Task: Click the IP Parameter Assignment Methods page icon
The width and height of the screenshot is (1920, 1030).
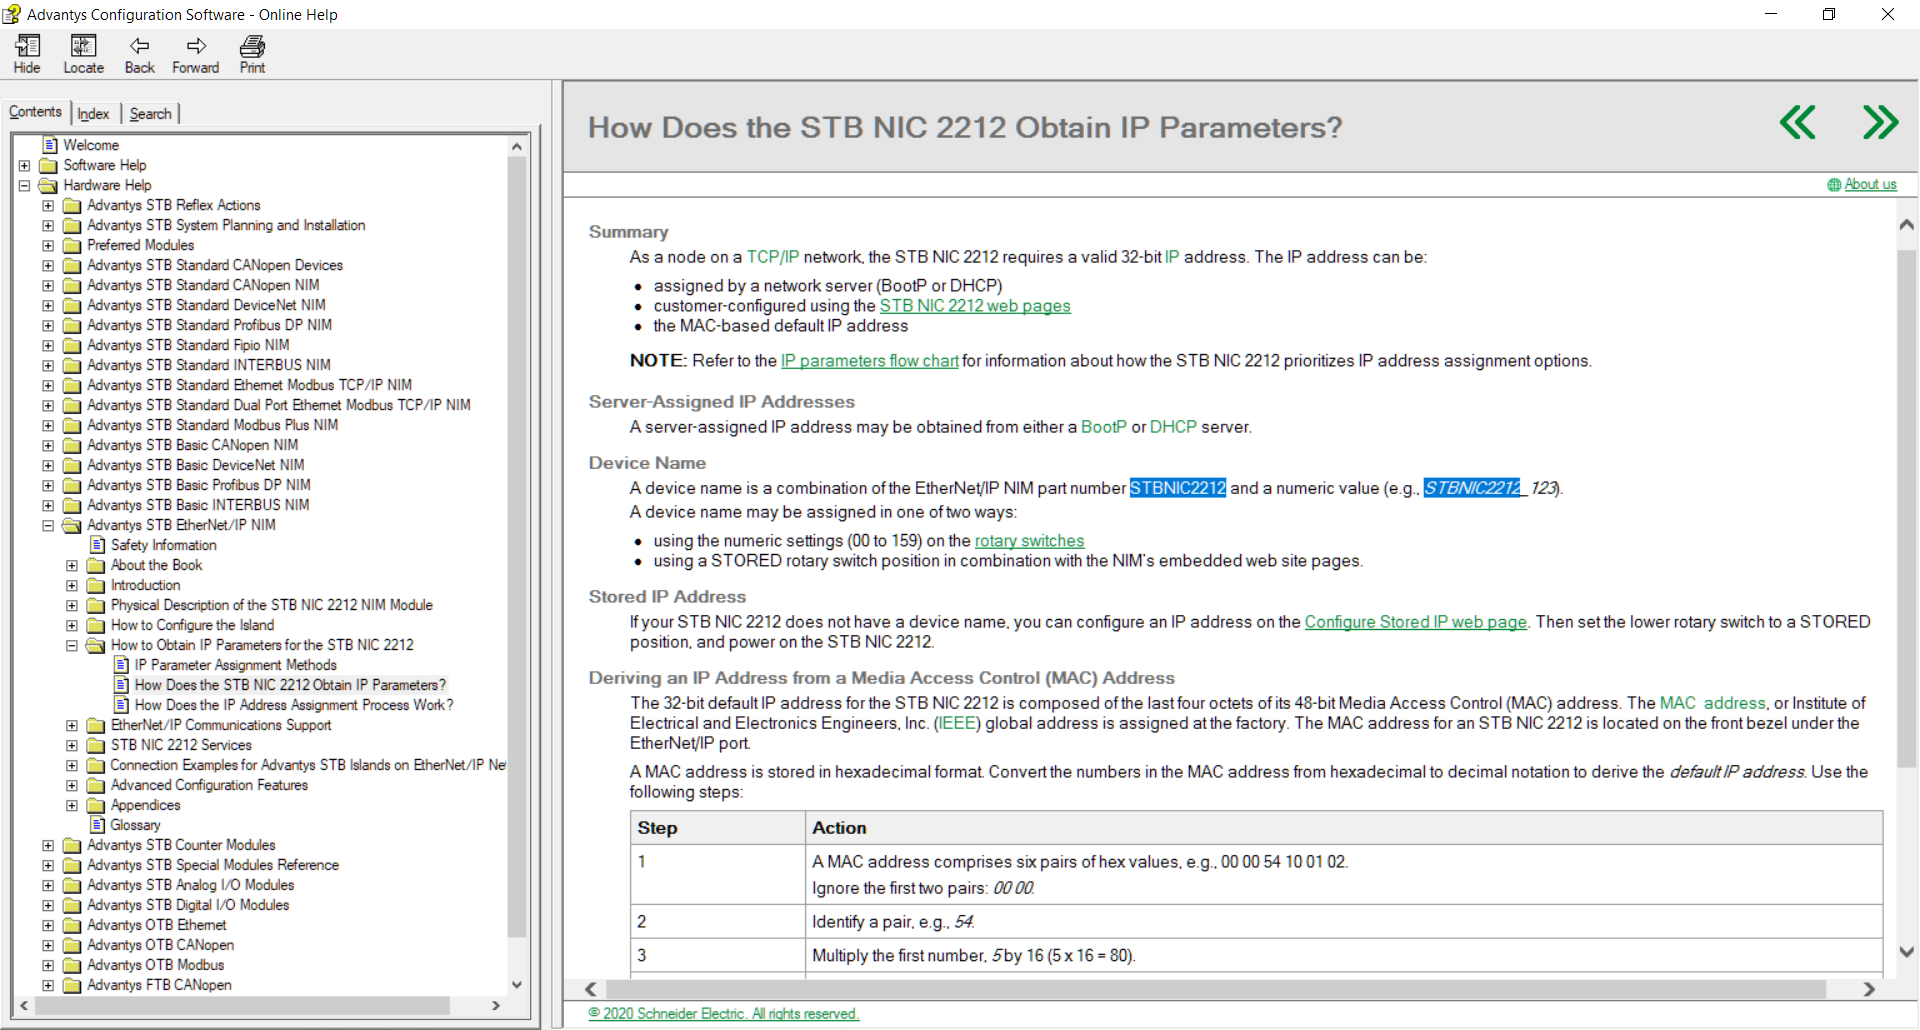Action: click(122, 665)
